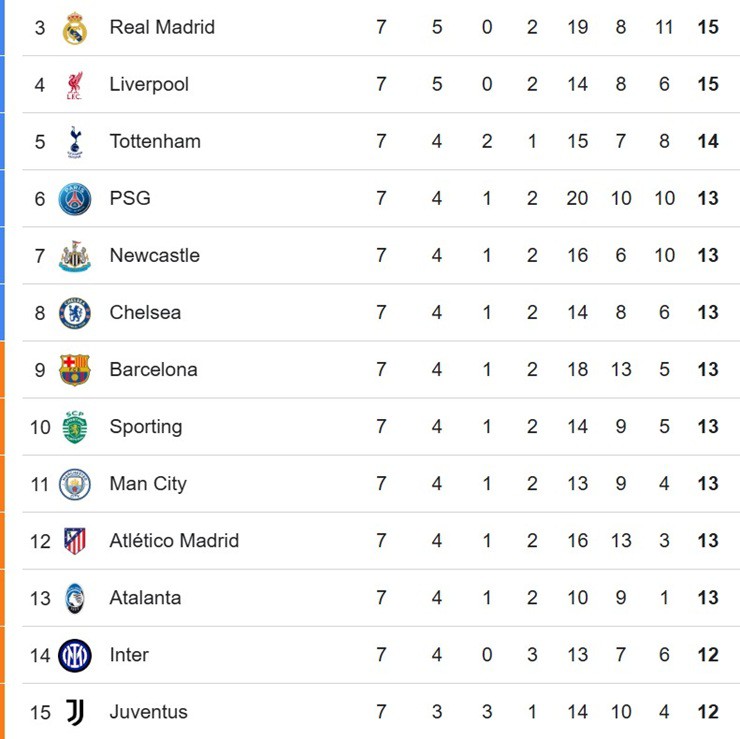Click the Atlético Madrid club crest

[x=75, y=541]
